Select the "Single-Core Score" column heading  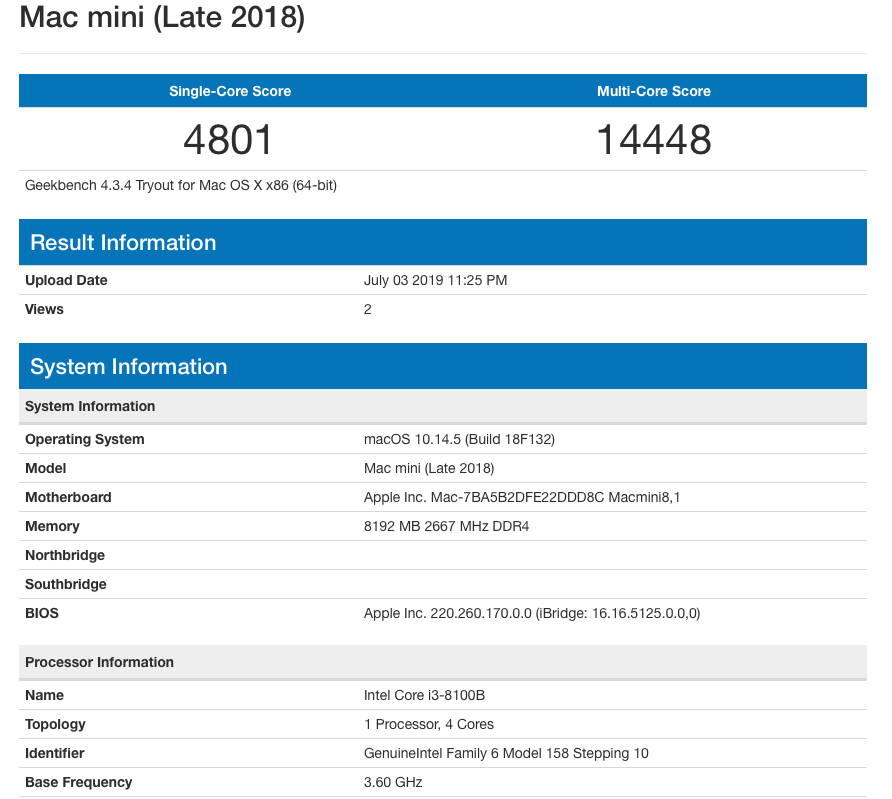pos(230,91)
